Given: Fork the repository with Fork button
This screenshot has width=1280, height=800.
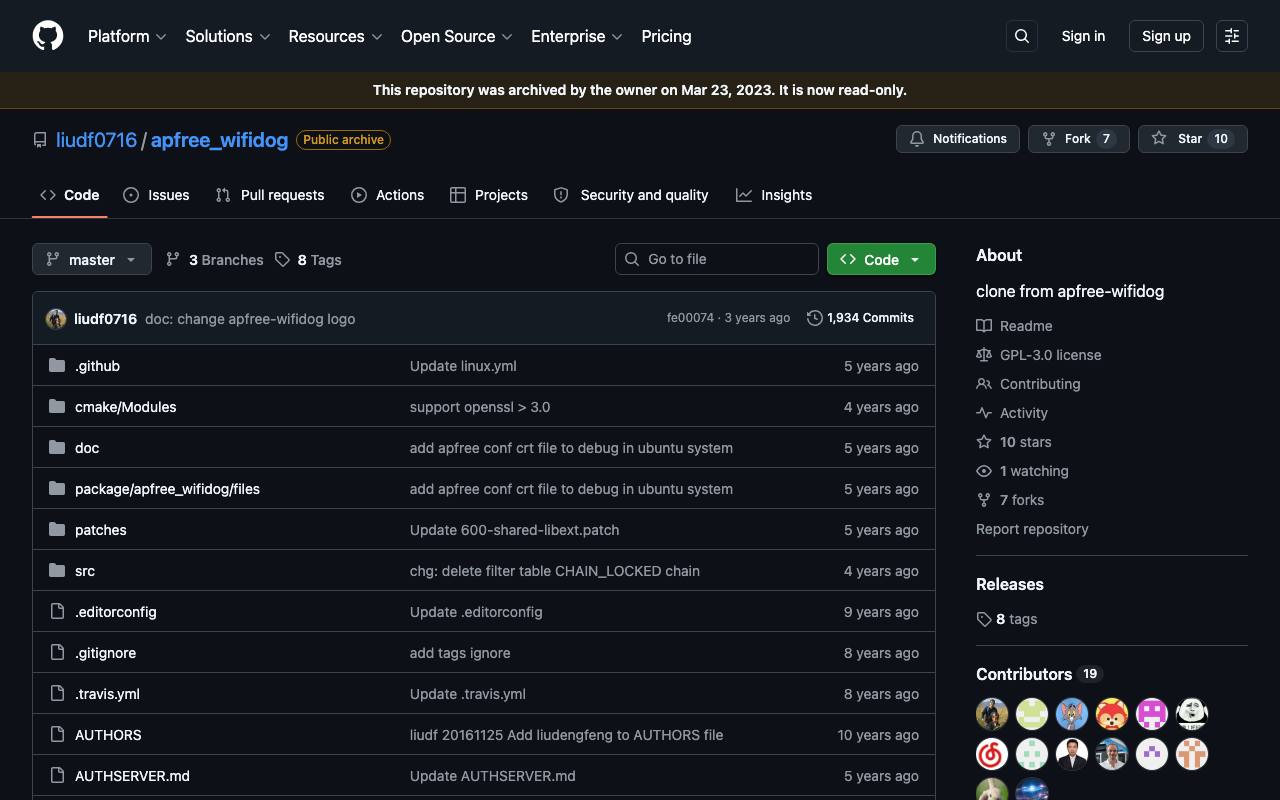Looking at the screenshot, I should point(1079,139).
